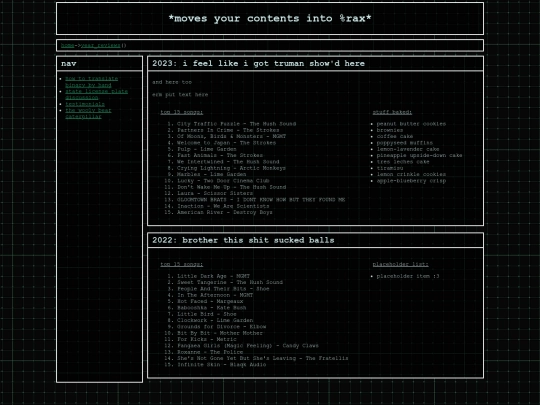Click the 'stuff baked:' subheading
The height and width of the screenshot is (405, 540).
click(392, 112)
